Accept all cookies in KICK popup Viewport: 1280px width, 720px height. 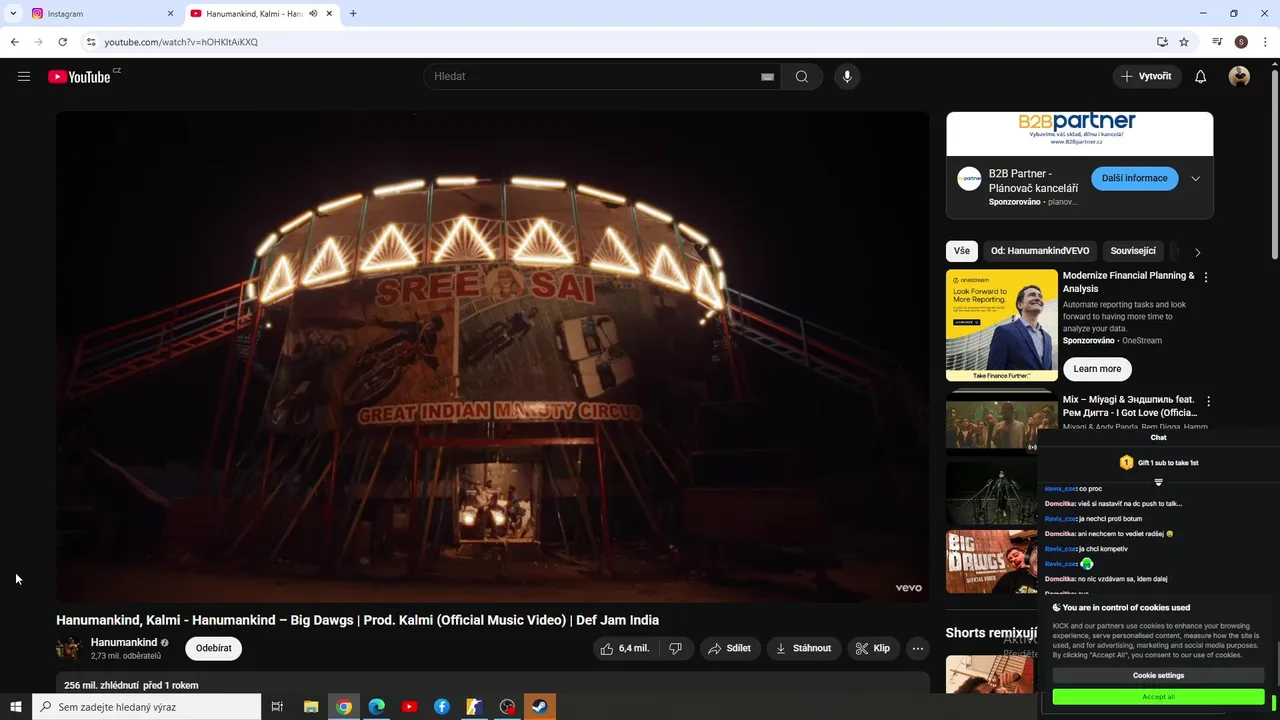(1158, 697)
